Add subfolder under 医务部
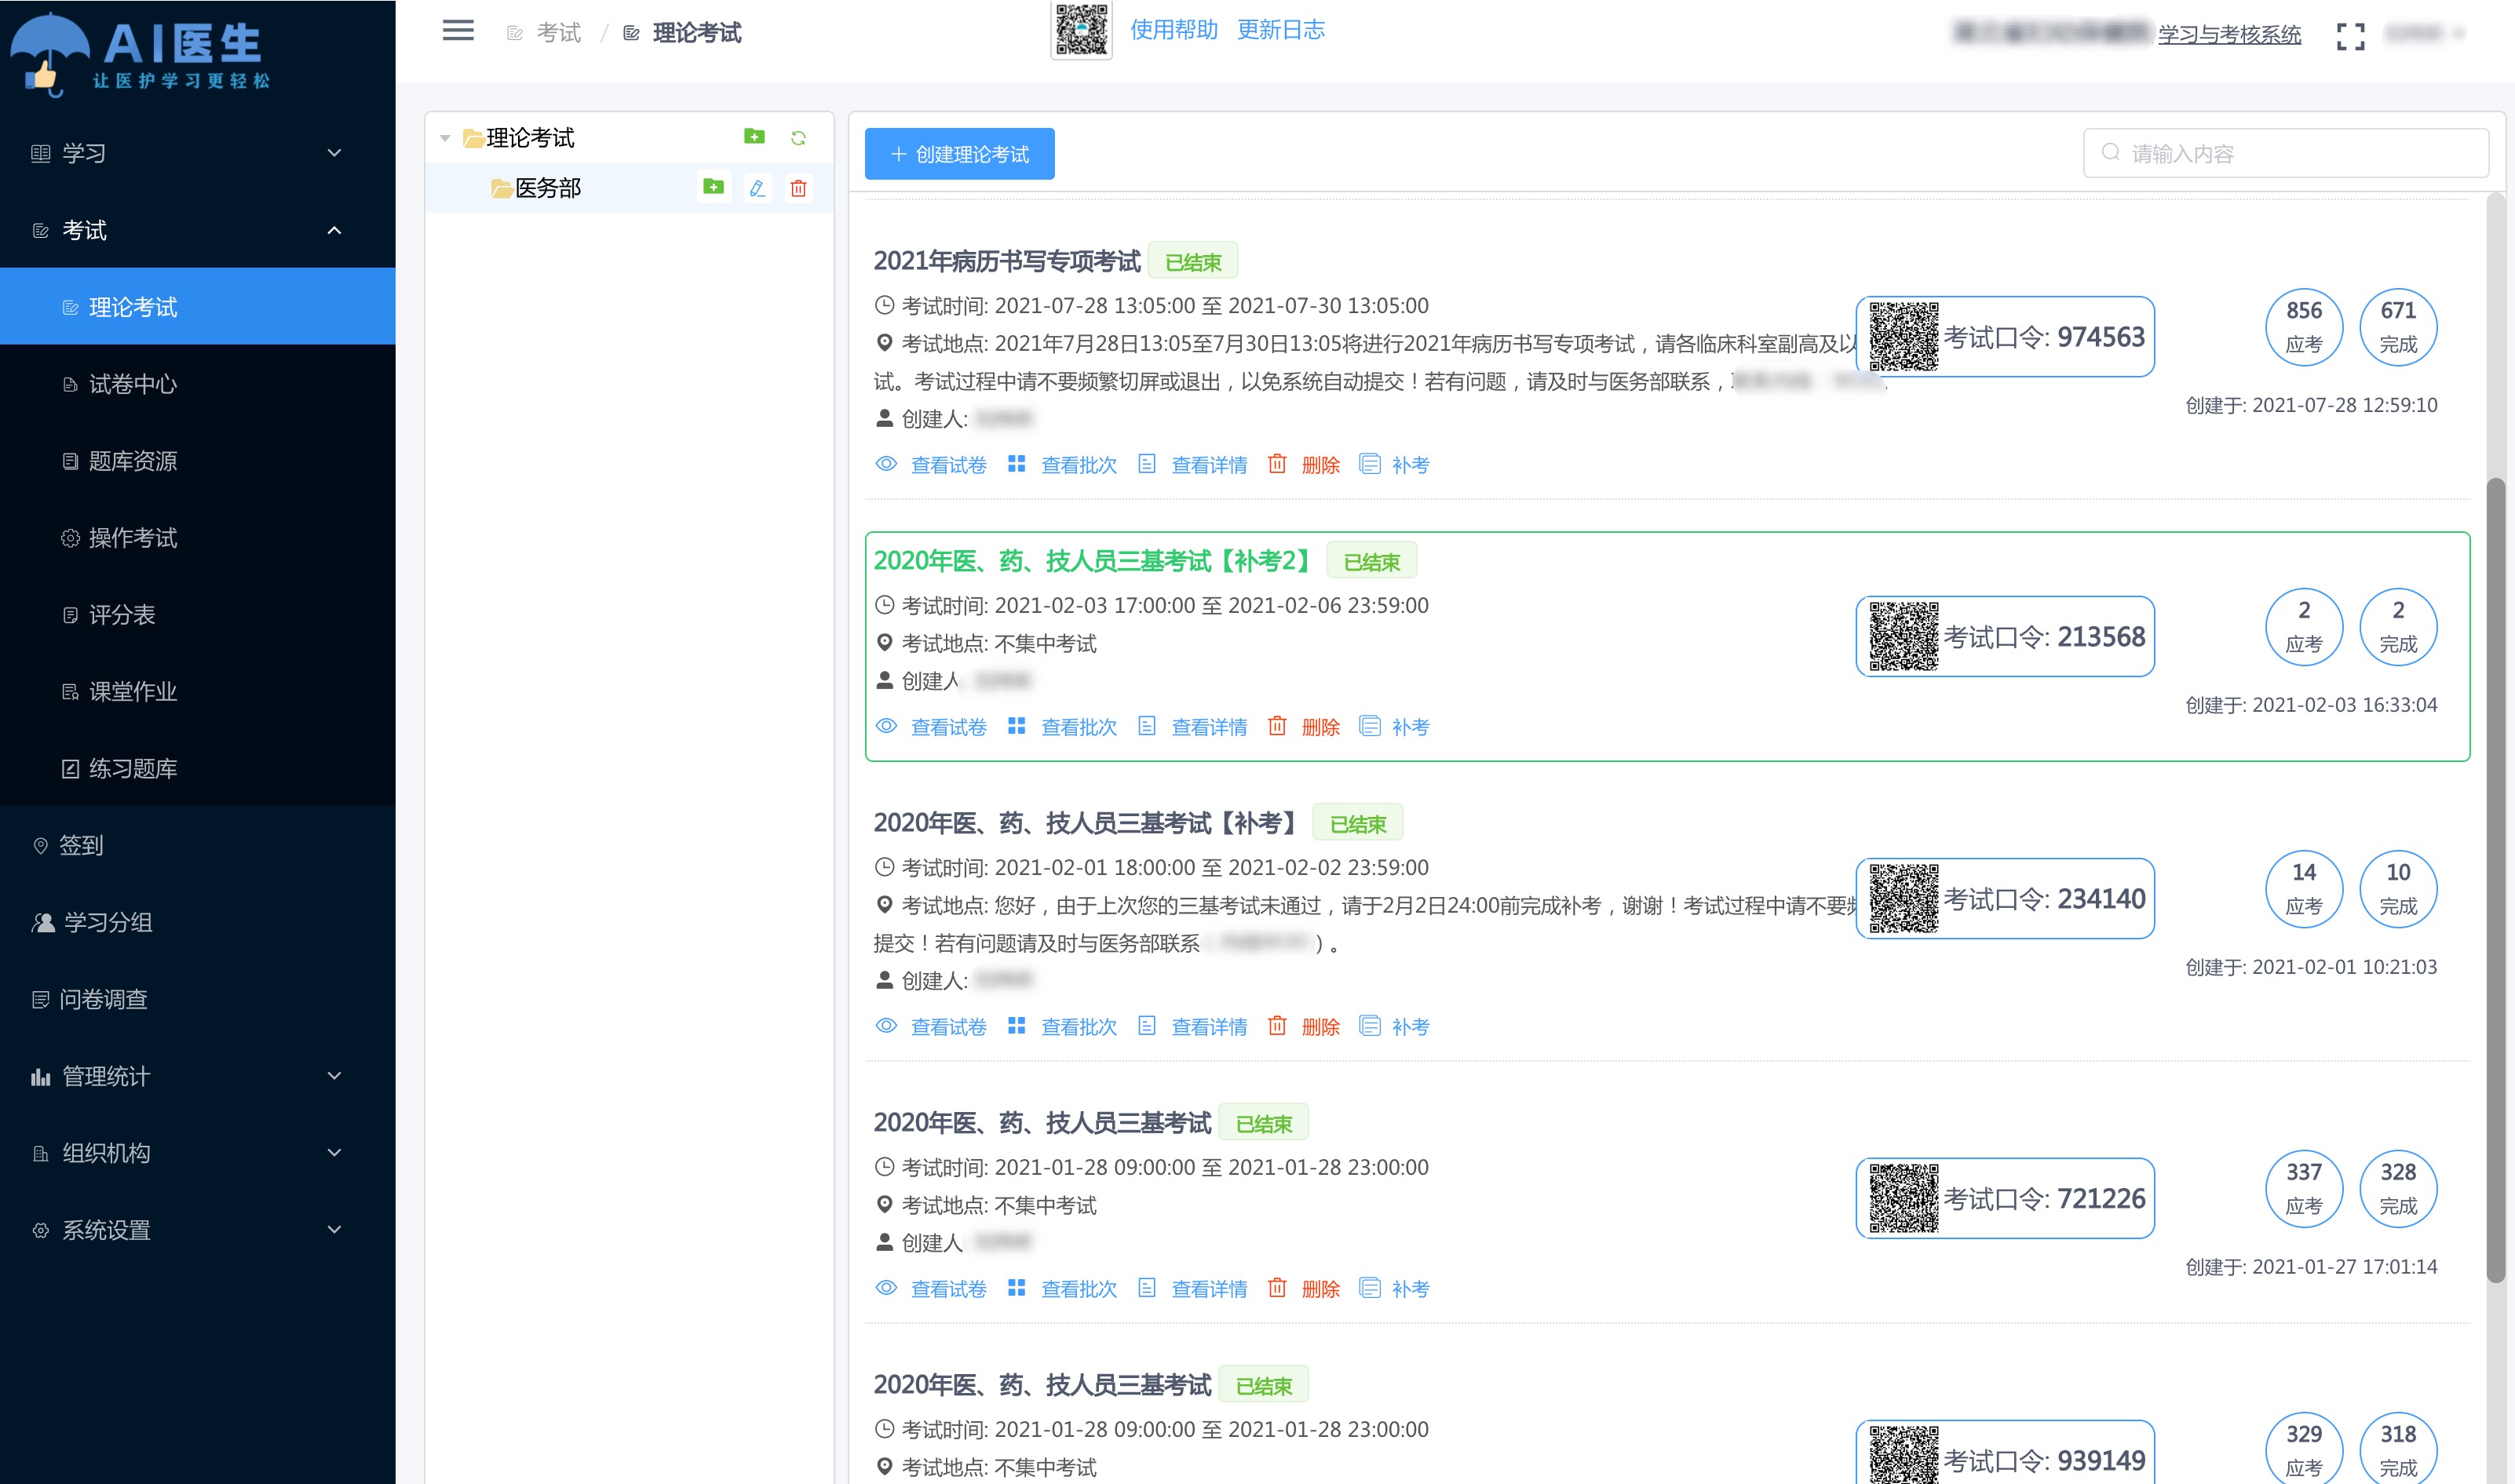This screenshot has height=1484, width=2515. click(x=713, y=187)
